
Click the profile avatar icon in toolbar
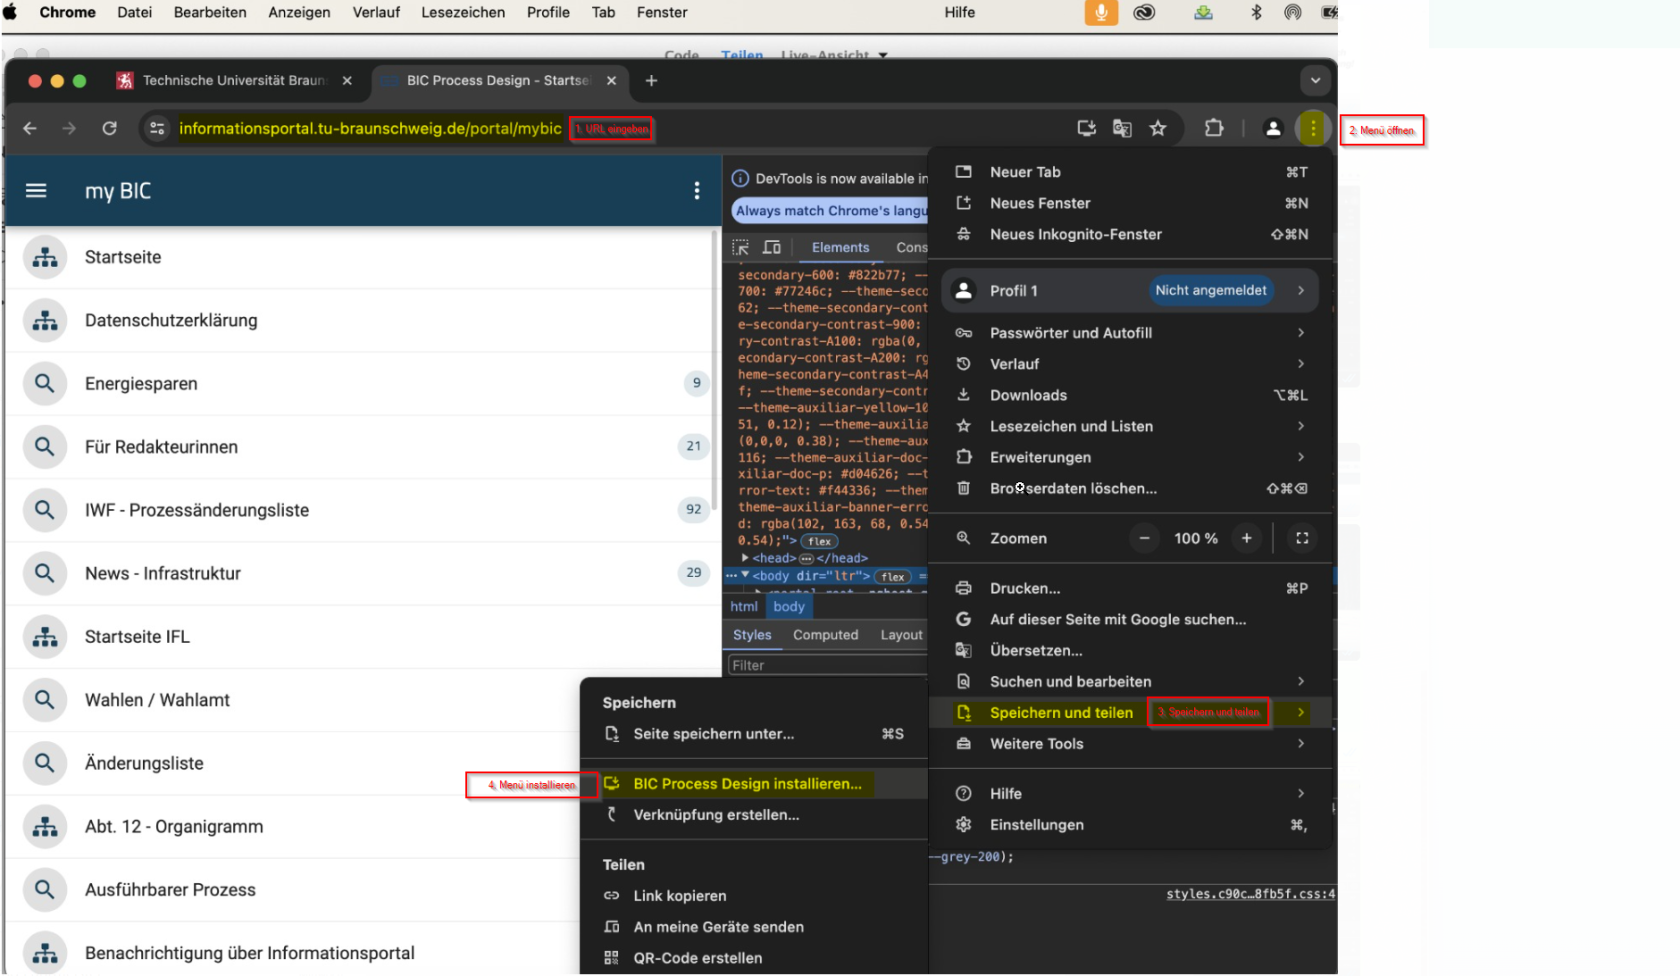(x=1273, y=128)
